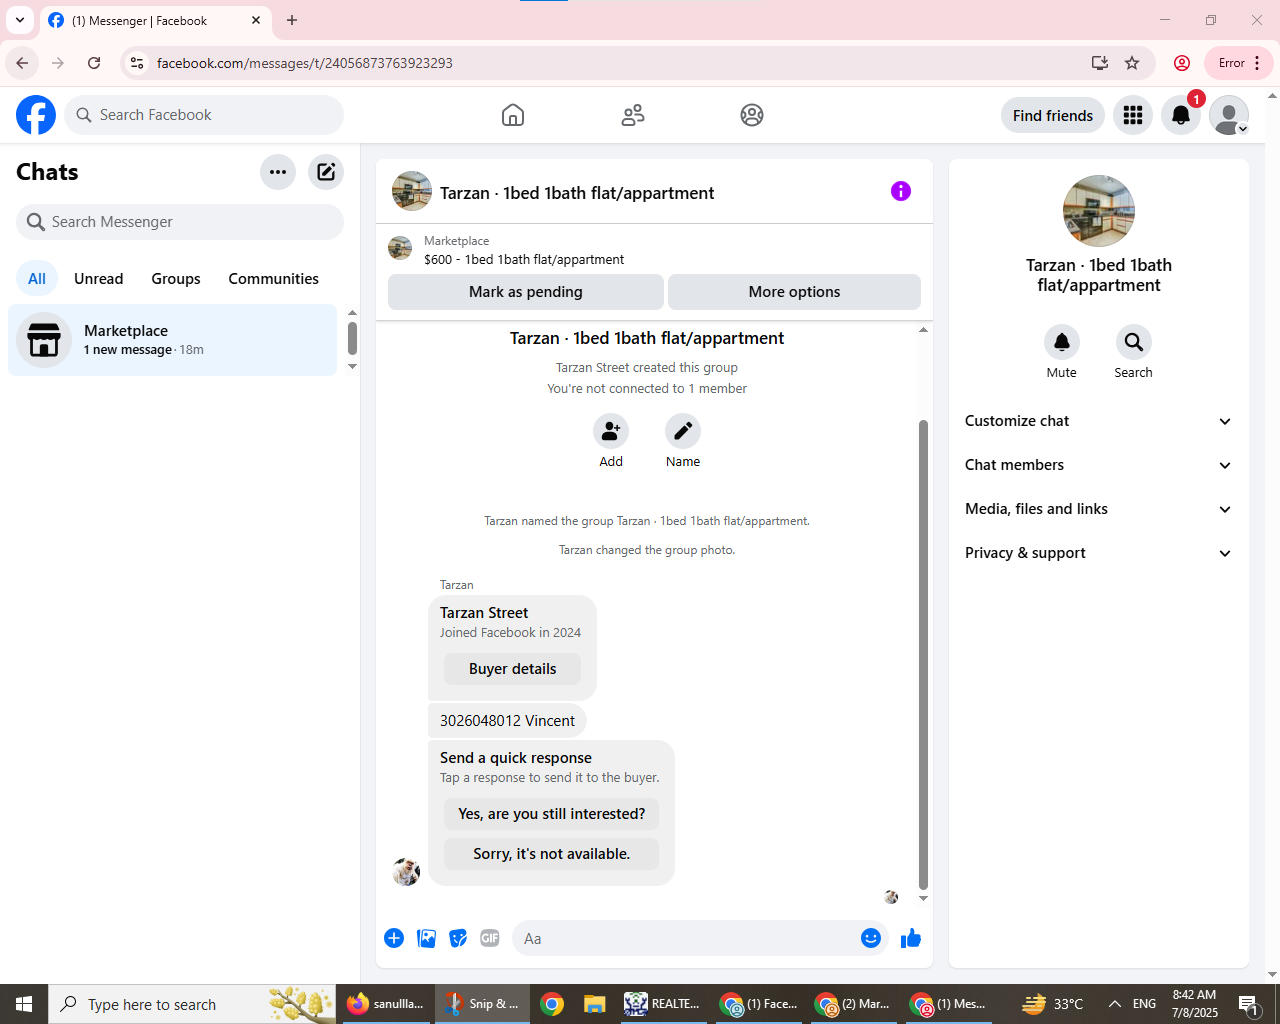Send 'Sorry, it's not available.' response
The width and height of the screenshot is (1280, 1024).
pyautogui.click(x=552, y=854)
